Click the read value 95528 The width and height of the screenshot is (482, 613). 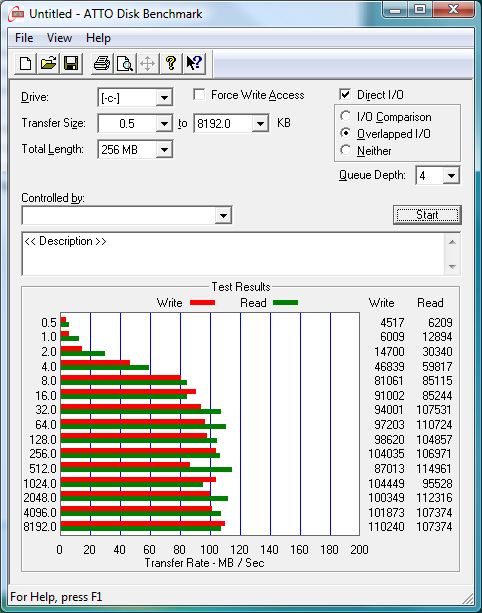click(x=437, y=484)
